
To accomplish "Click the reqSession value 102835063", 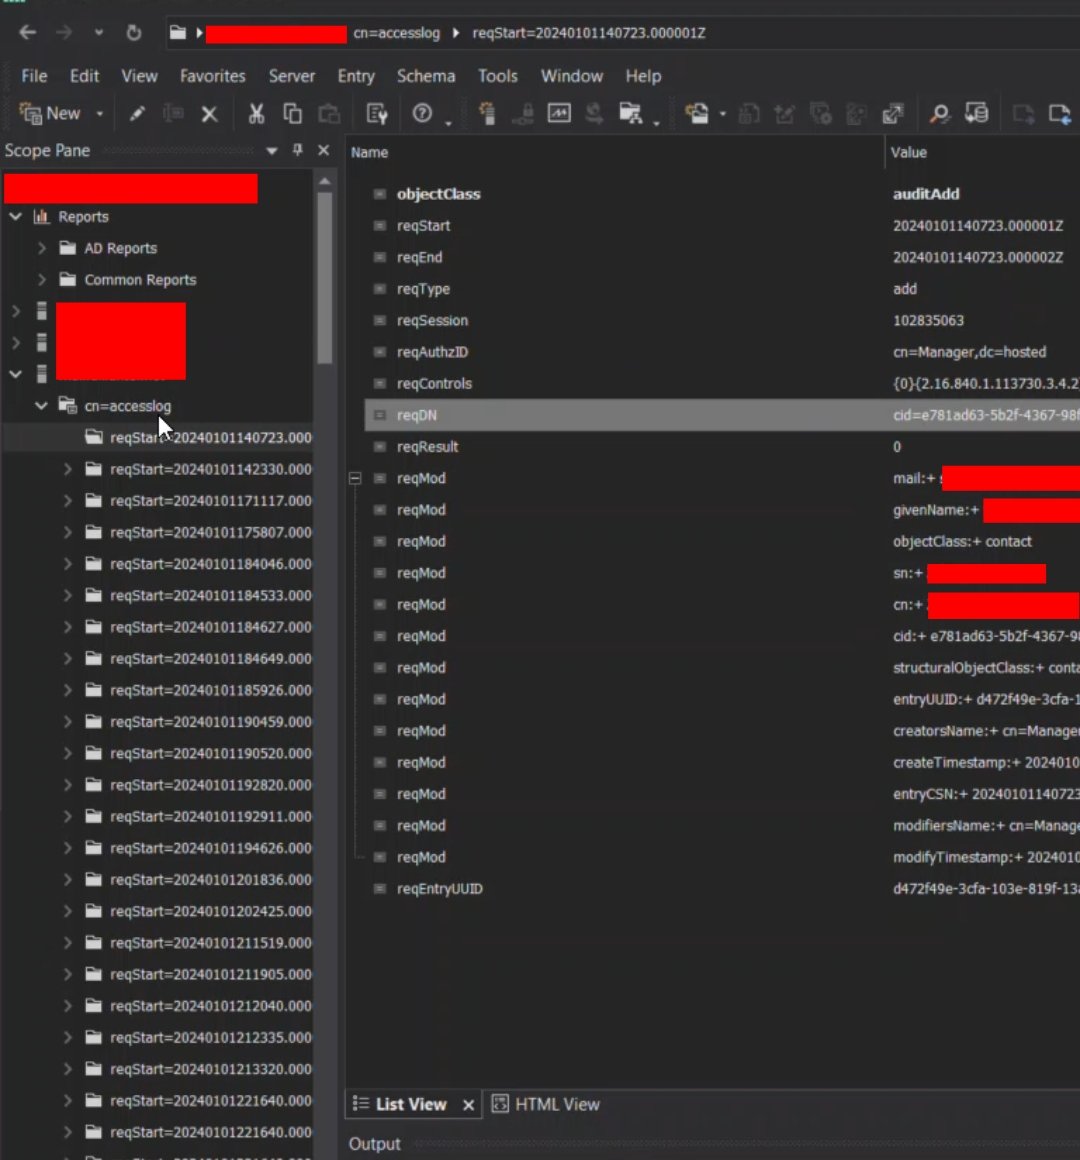I will click(928, 320).
